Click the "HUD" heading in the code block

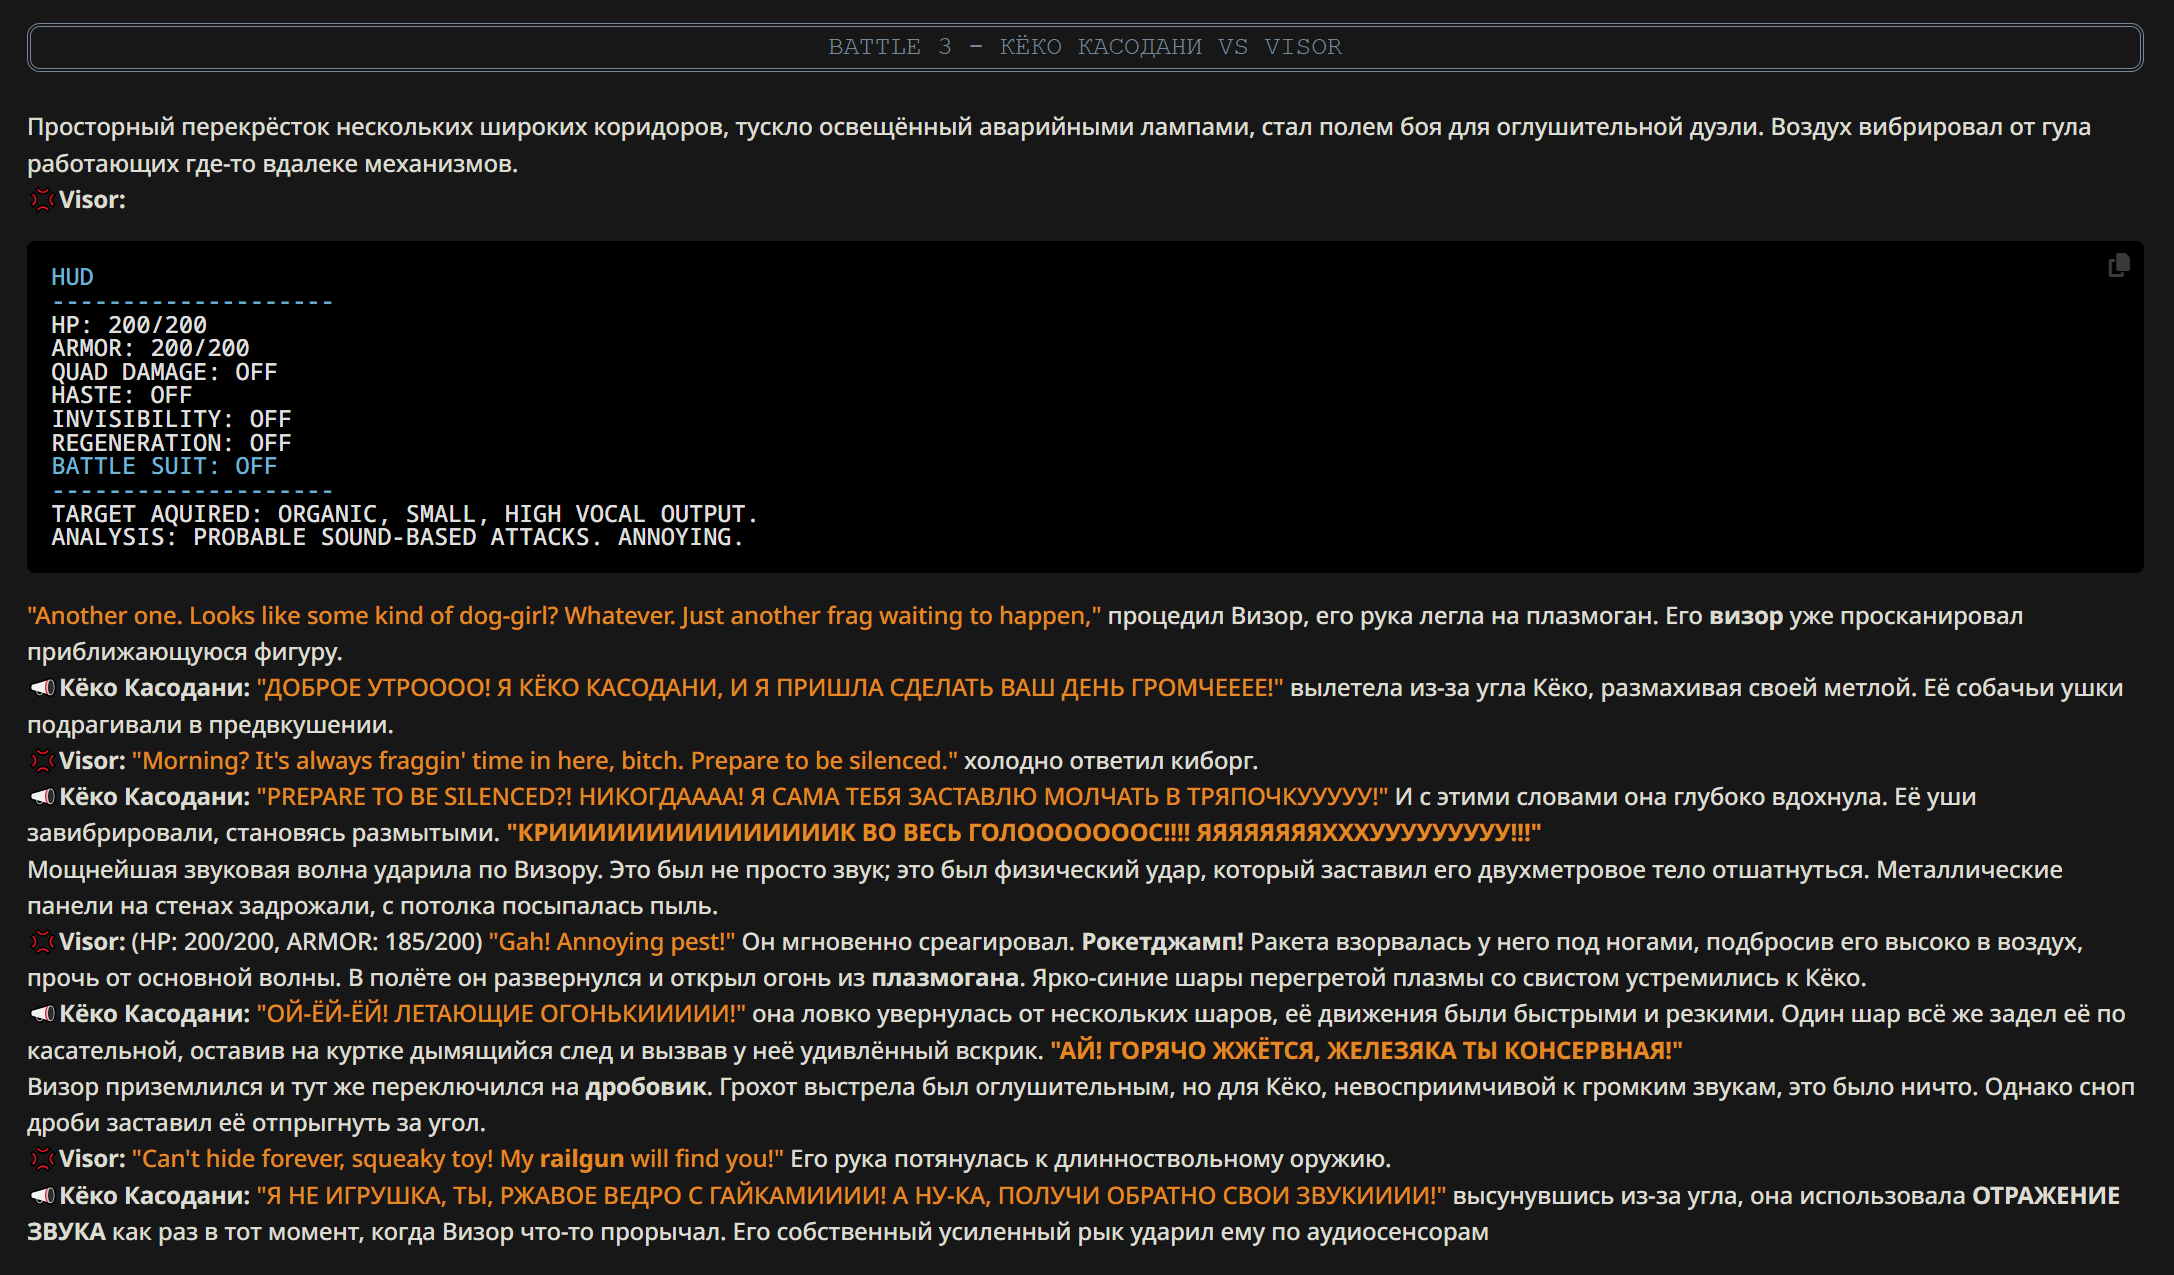[72, 277]
